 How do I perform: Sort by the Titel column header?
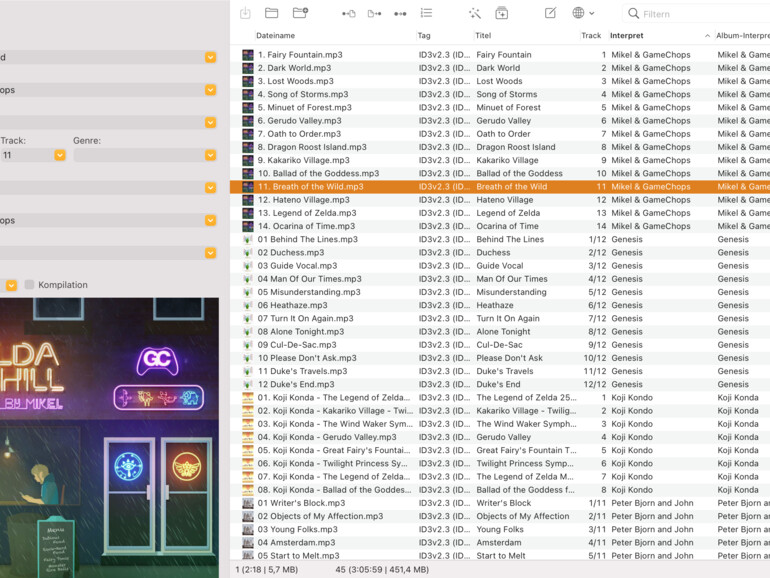pos(483,36)
